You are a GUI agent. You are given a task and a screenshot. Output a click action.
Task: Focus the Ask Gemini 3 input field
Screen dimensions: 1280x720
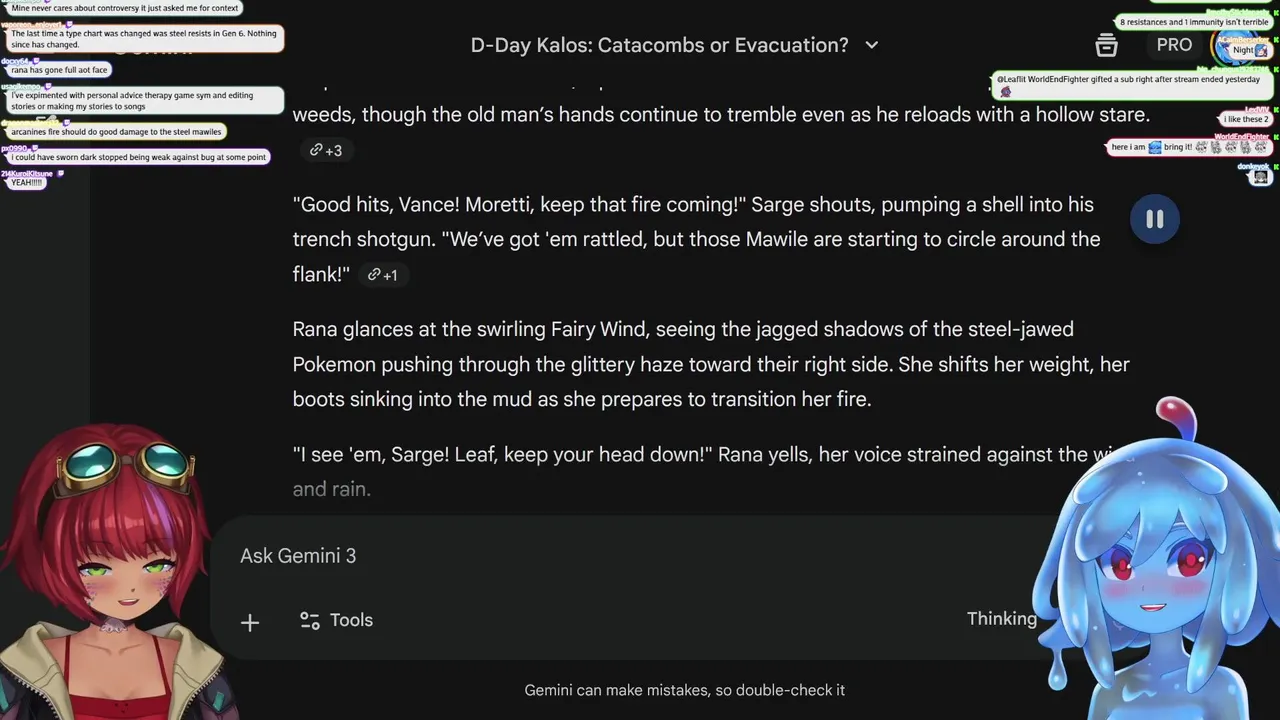(x=600, y=556)
